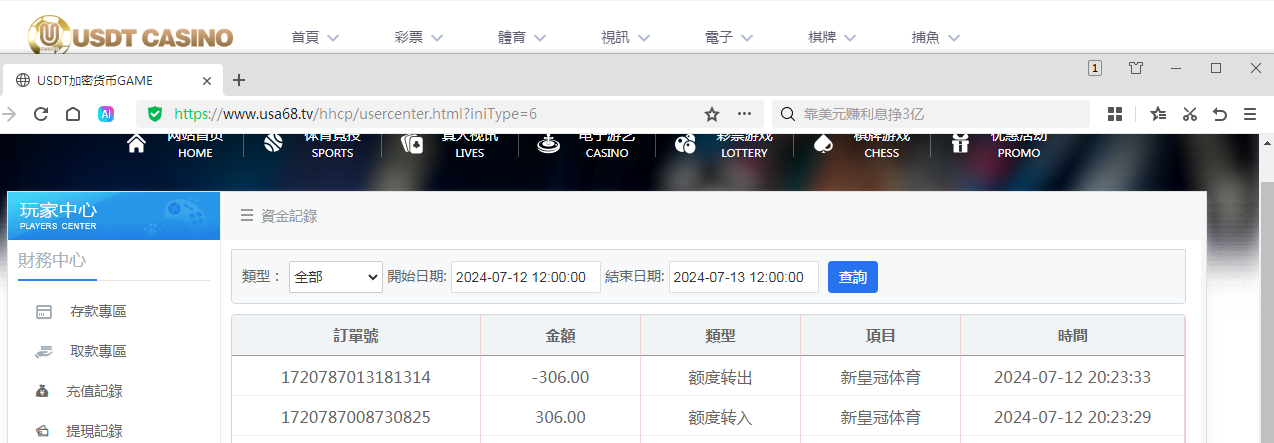This screenshot has width=1274, height=443.
Task: Open a new browser tab
Action: pos(239,80)
